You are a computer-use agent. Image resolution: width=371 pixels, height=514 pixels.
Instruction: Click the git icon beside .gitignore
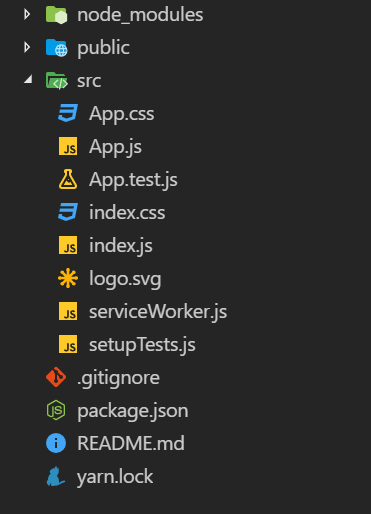point(56,377)
